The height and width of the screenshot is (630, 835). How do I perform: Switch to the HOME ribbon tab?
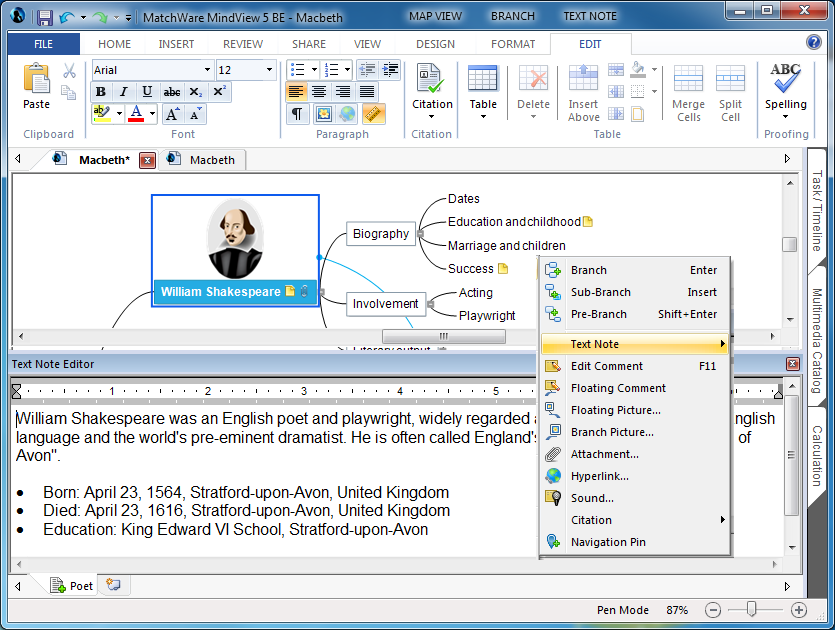[114, 44]
